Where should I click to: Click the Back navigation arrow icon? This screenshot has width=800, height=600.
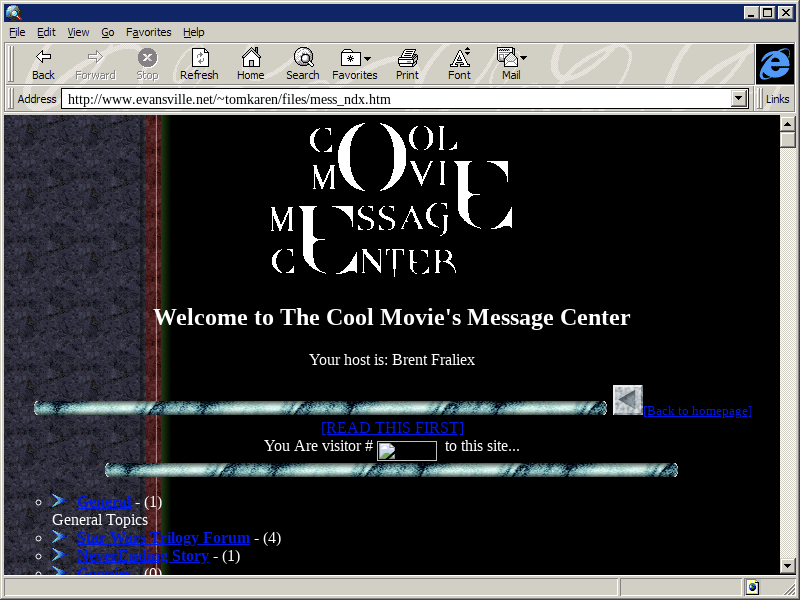pos(43,58)
